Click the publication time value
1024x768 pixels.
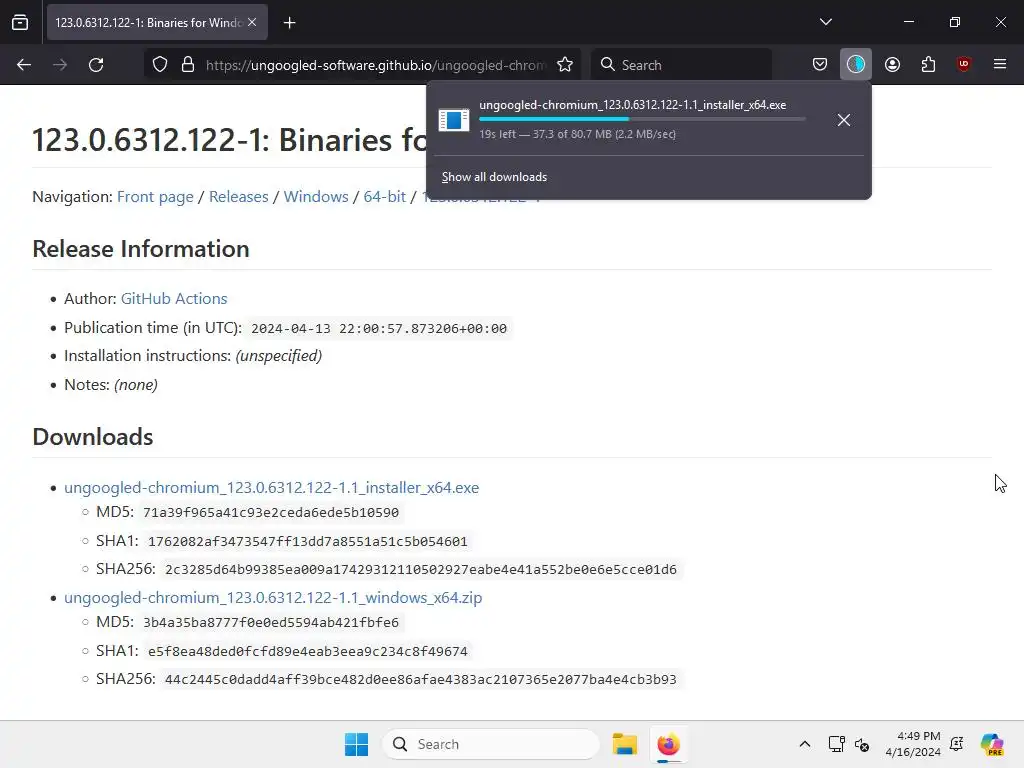tap(379, 328)
